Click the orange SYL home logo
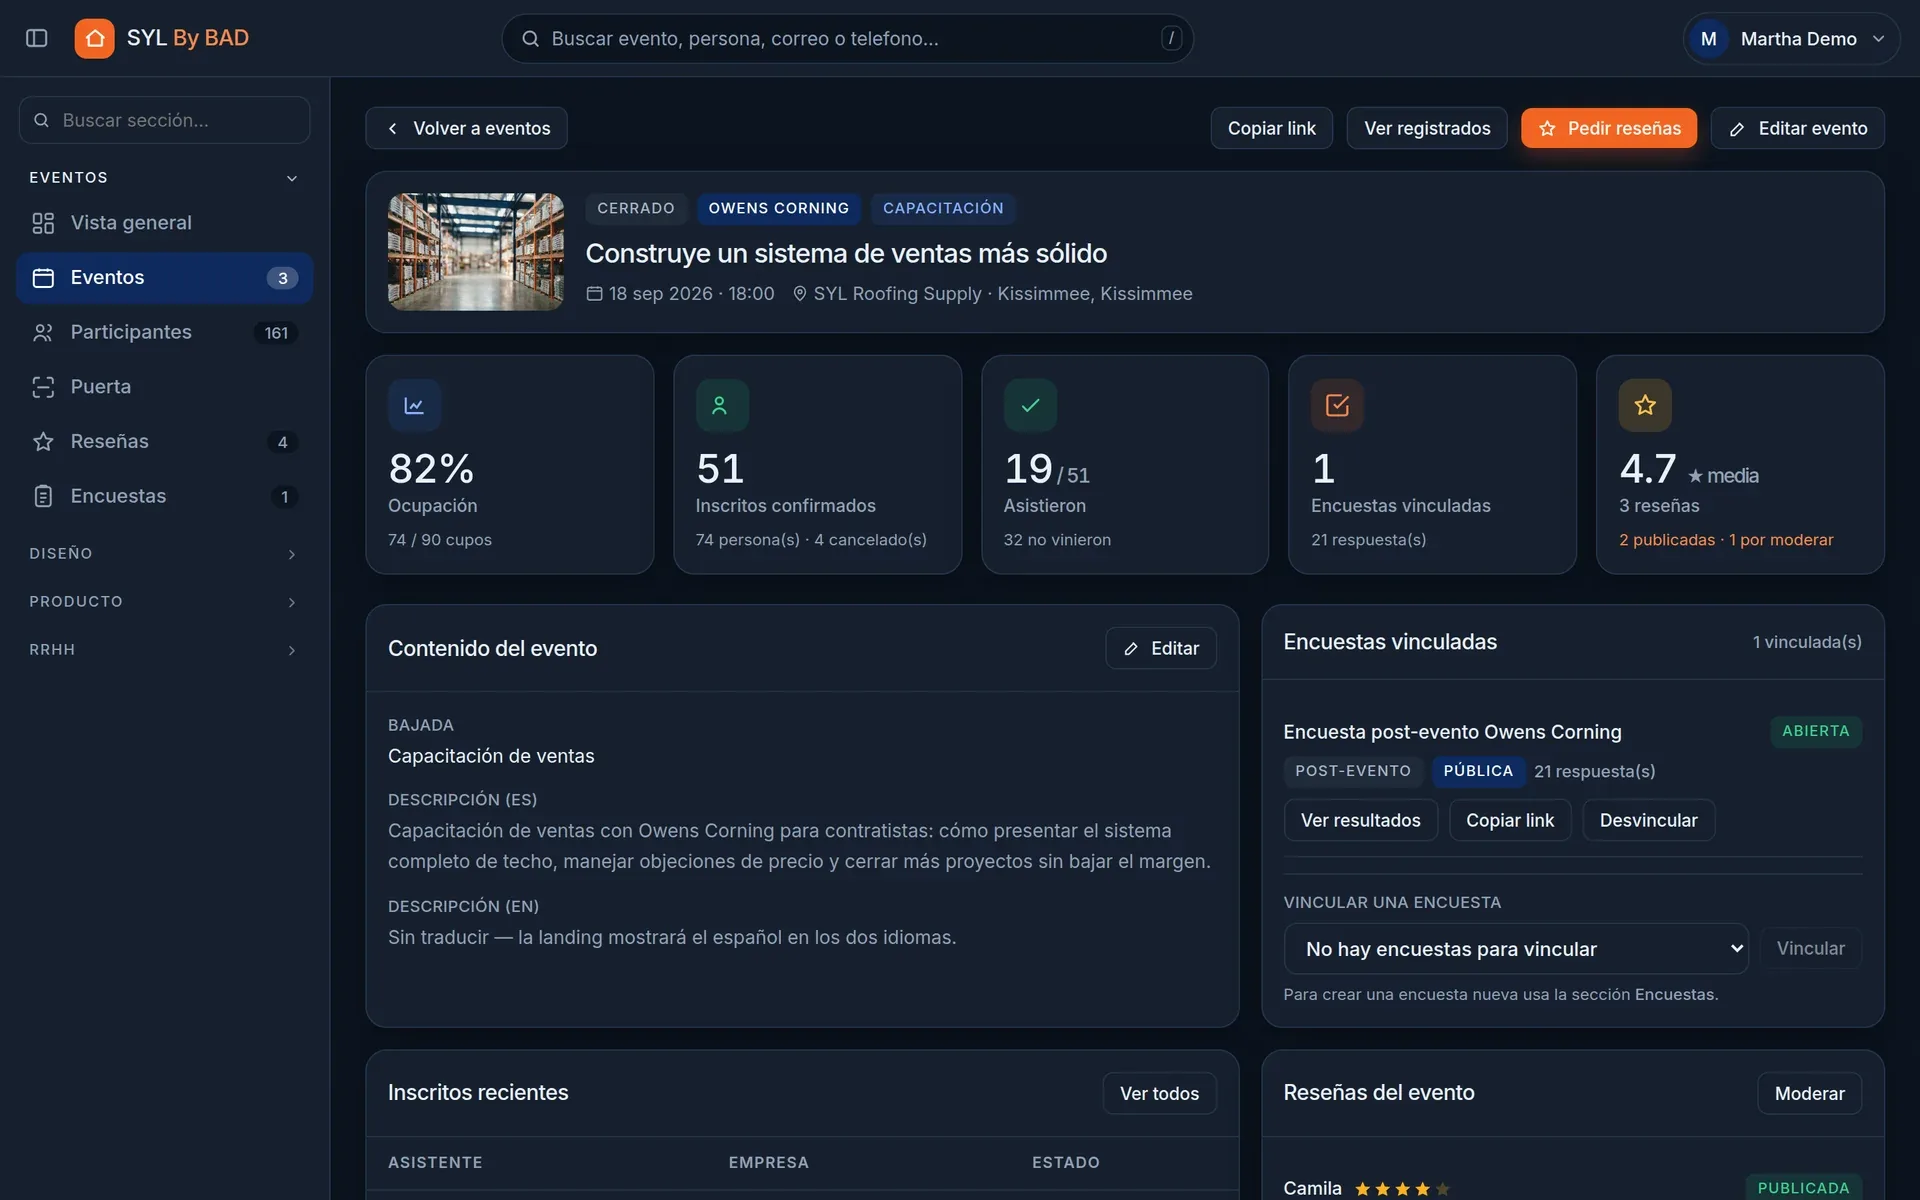 pyautogui.click(x=94, y=38)
